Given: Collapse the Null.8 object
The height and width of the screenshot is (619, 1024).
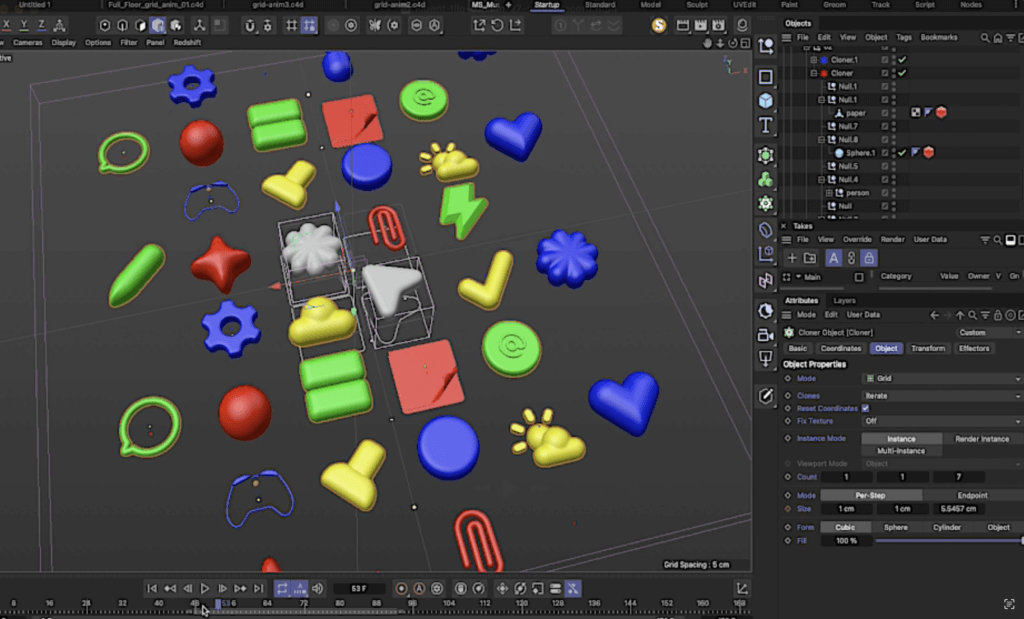Looking at the screenshot, I should (x=822, y=139).
